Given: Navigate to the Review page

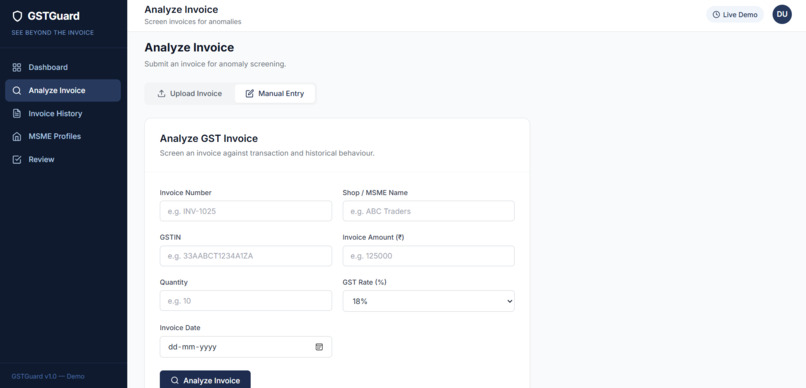Looking at the screenshot, I should coord(63,160).
